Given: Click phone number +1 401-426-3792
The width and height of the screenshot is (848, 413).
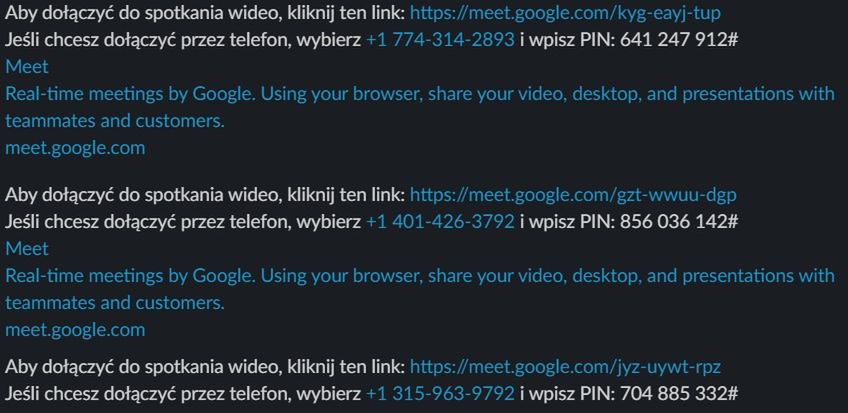Looking at the screenshot, I should (440, 221).
